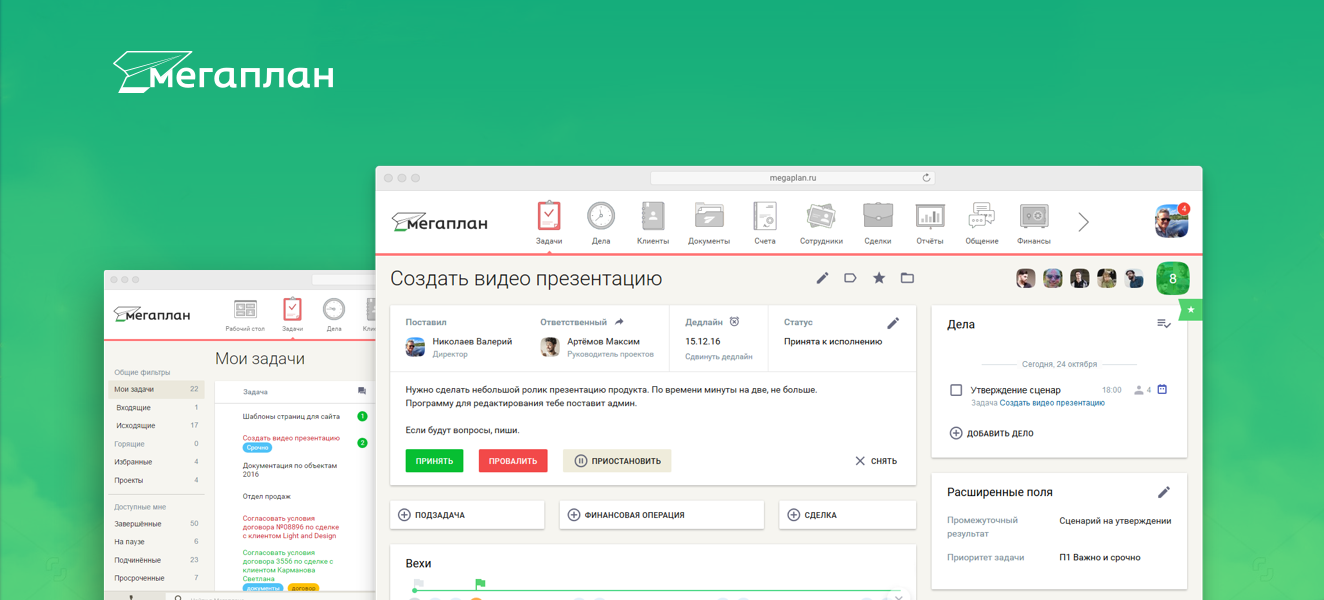Follow the Создать видео презентацию link in Дела panel
Viewport: 1324px width, 600px height.
[1052, 403]
